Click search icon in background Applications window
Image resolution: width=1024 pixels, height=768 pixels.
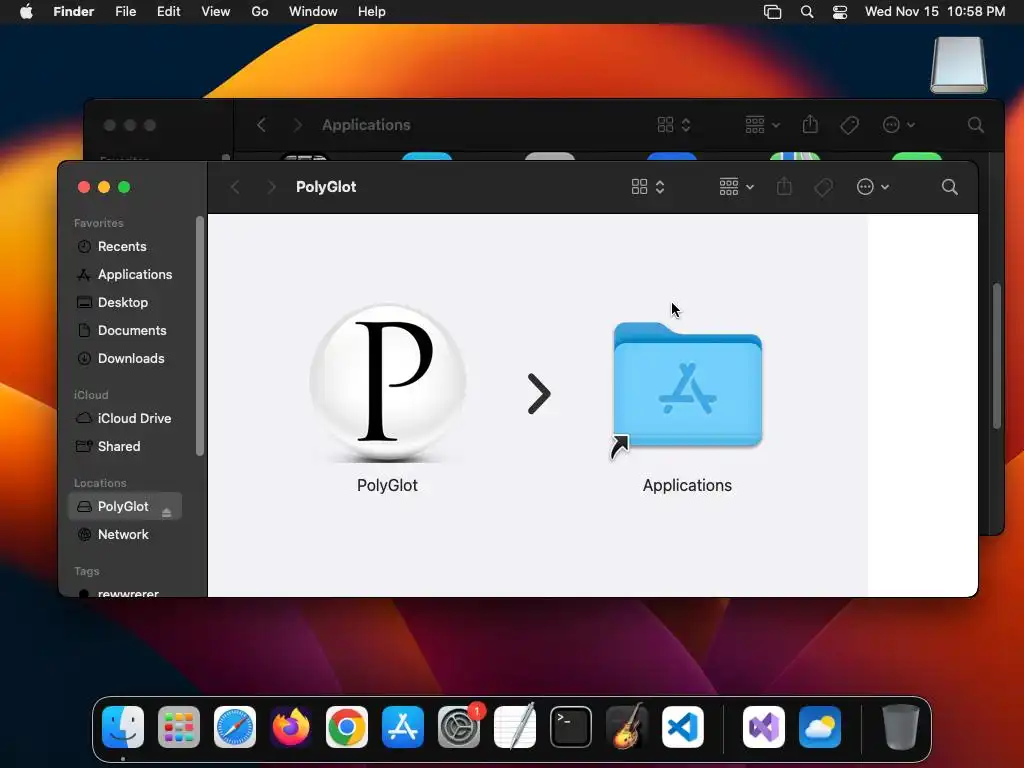[976, 125]
